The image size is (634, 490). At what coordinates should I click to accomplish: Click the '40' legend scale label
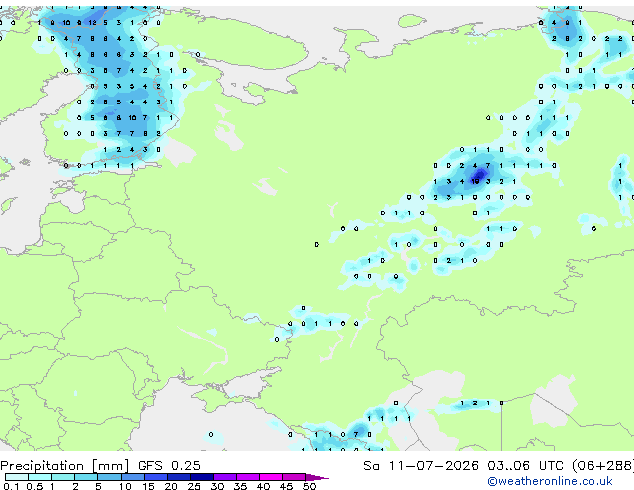263,486
